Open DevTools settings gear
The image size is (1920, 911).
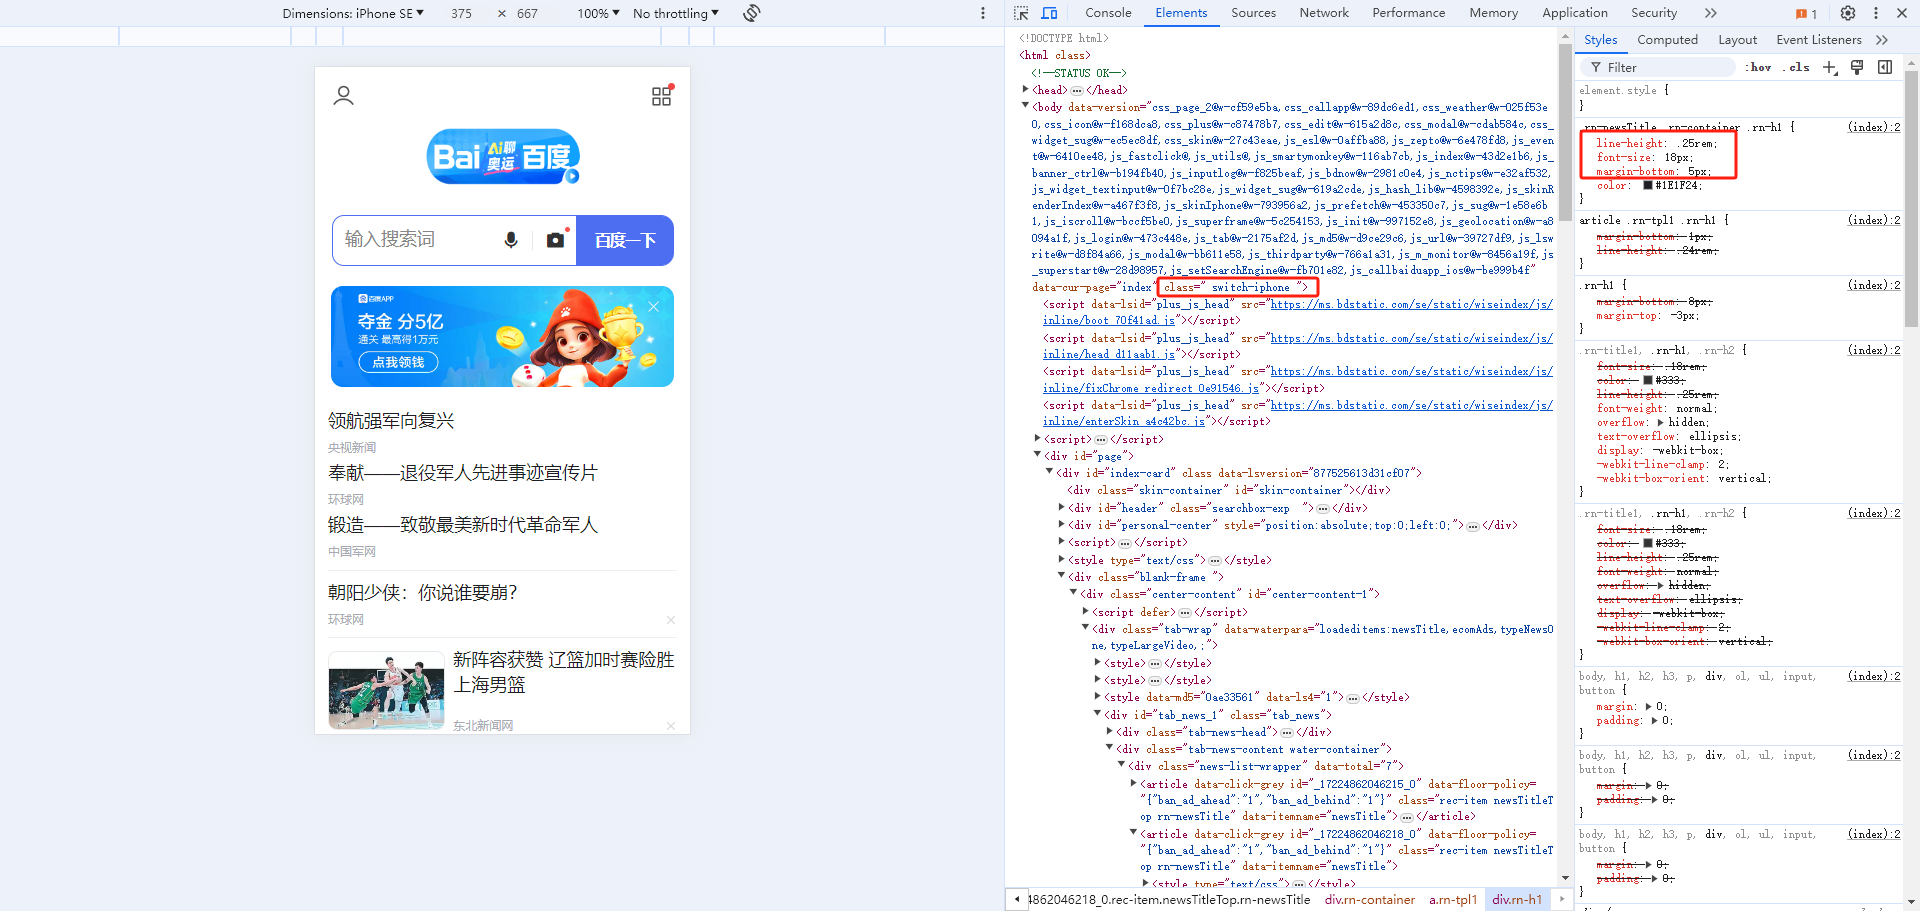coord(1848,13)
